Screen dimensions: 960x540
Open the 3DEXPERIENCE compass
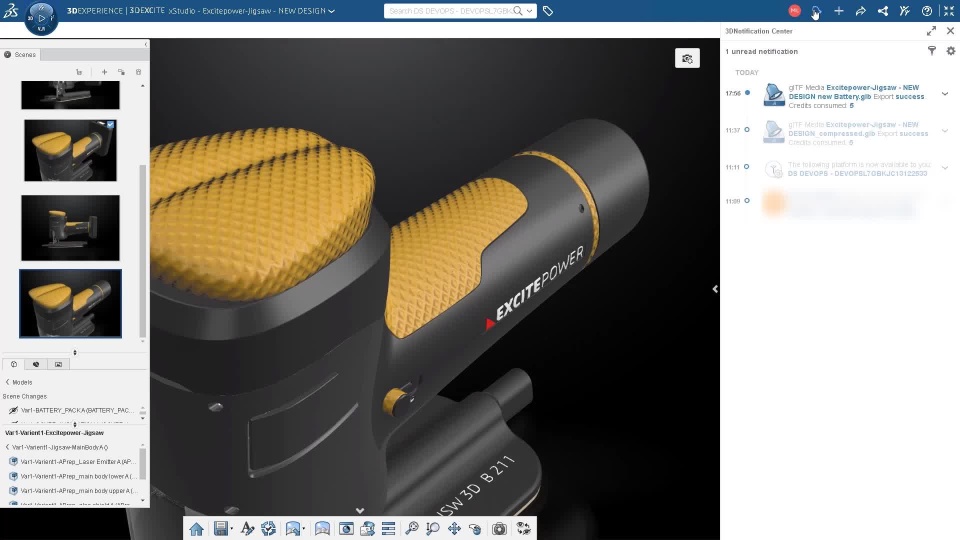[41, 18]
